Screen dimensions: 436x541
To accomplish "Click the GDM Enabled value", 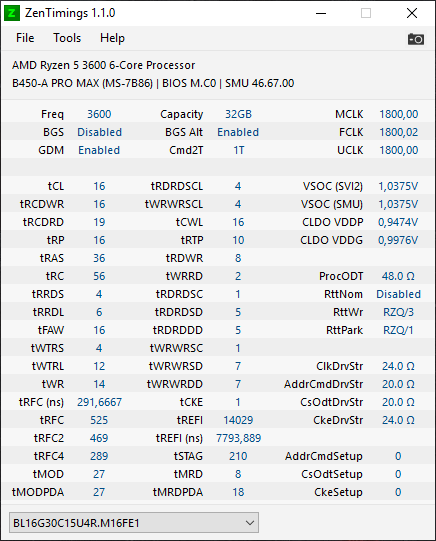I will (x=99, y=150).
